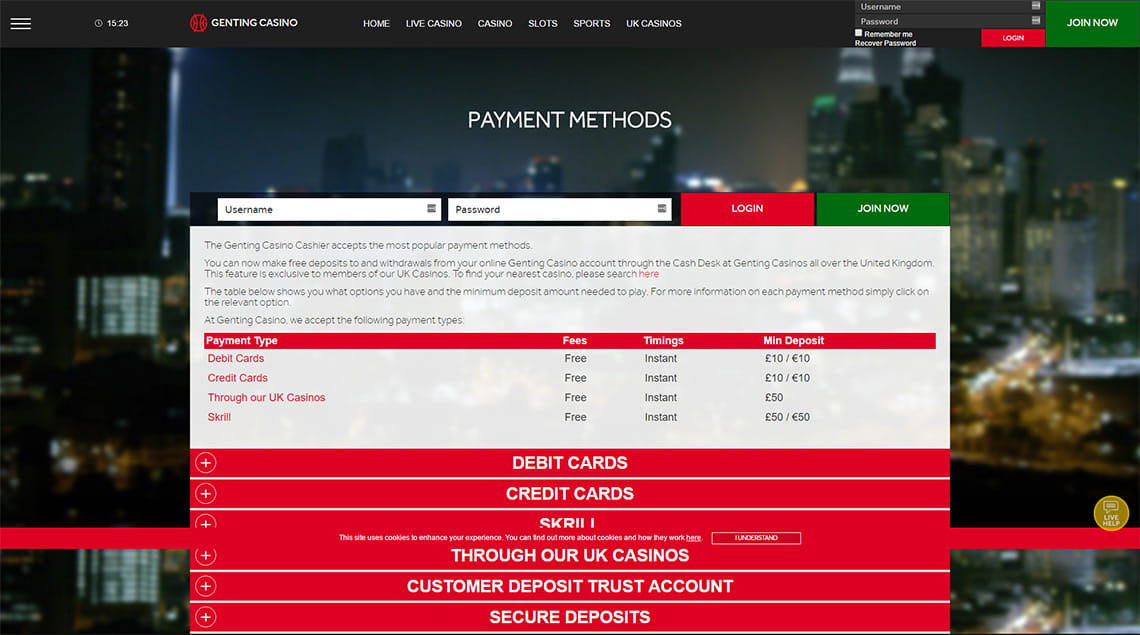
Task: Click the Payment Methods page heading
Action: 569,120
